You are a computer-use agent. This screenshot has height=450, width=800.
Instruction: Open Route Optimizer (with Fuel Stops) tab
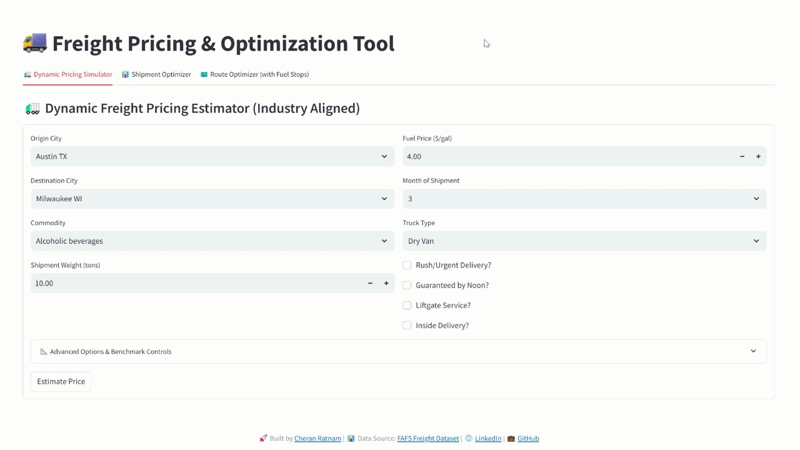tap(254, 74)
